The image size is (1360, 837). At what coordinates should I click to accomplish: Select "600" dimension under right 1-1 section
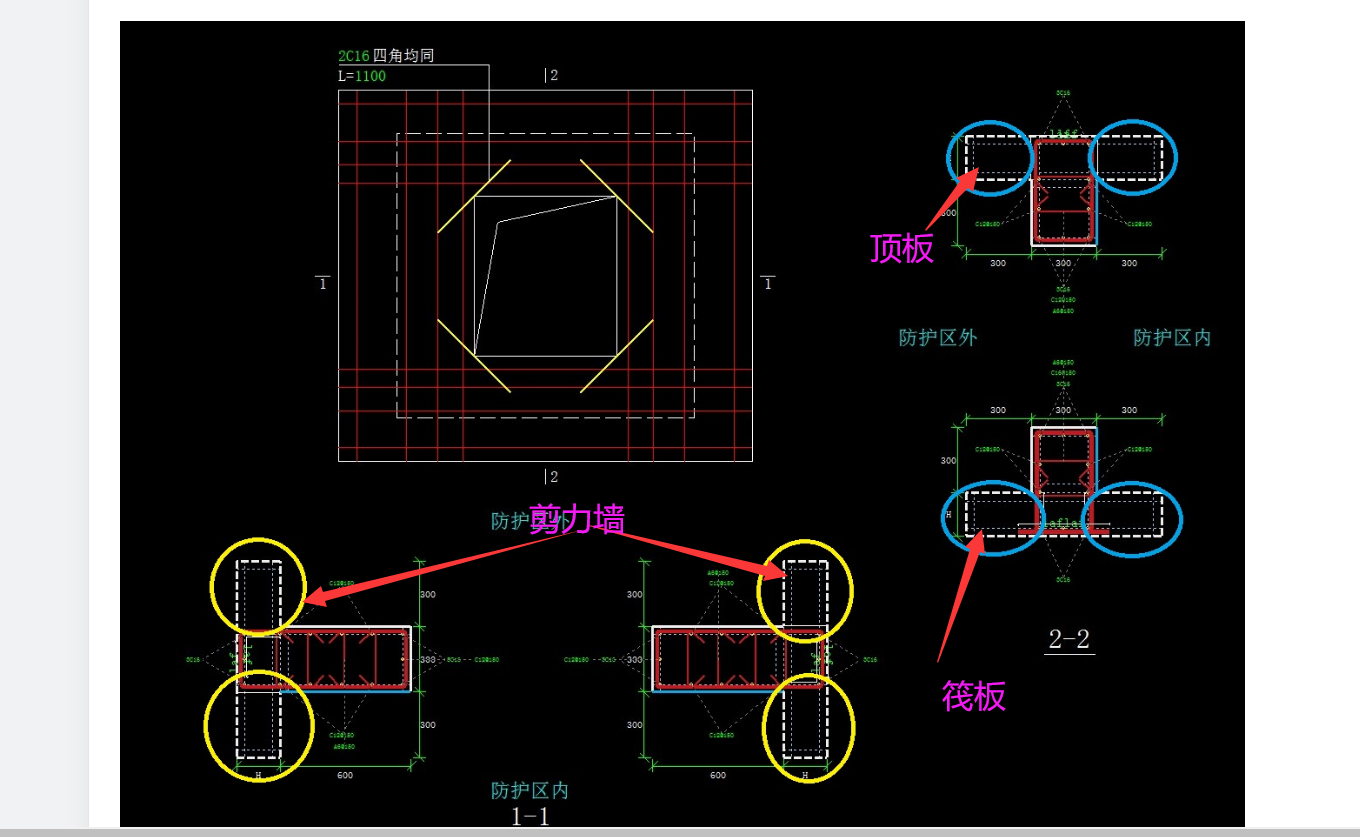tap(718, 775)
